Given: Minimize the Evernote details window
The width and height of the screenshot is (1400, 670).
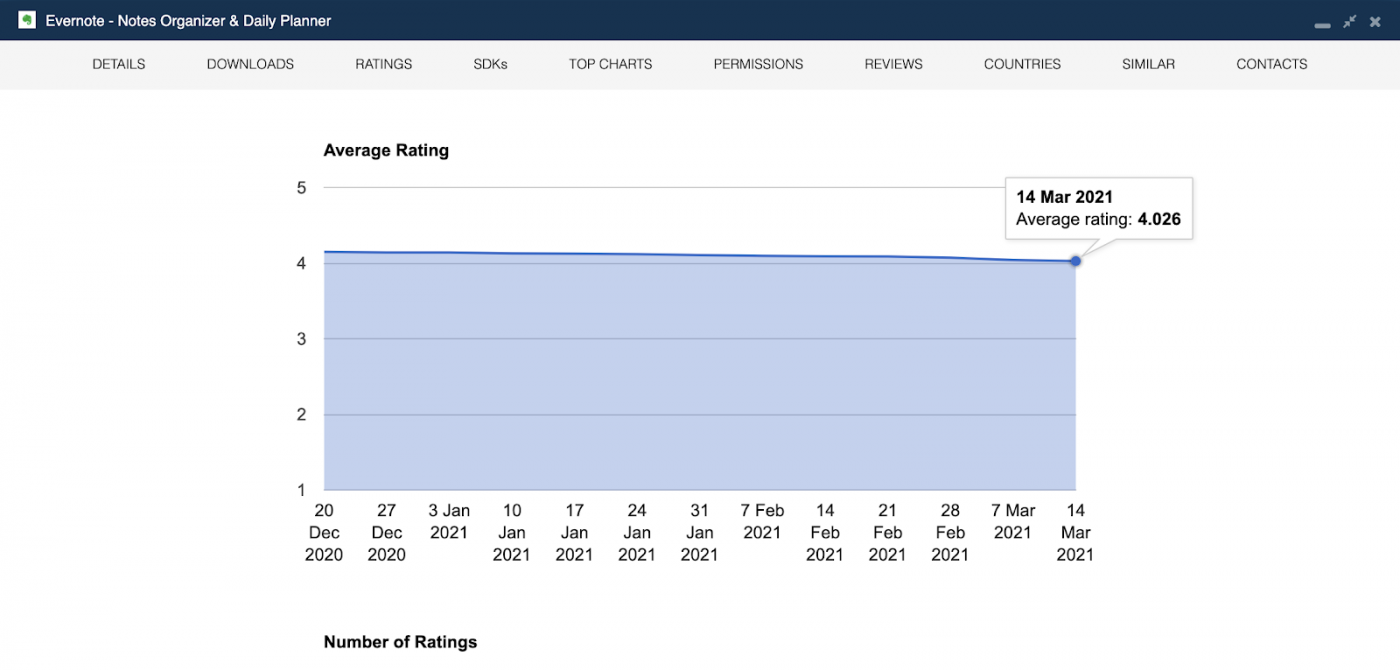Looking at the screenshot, I should [1322, 24].
